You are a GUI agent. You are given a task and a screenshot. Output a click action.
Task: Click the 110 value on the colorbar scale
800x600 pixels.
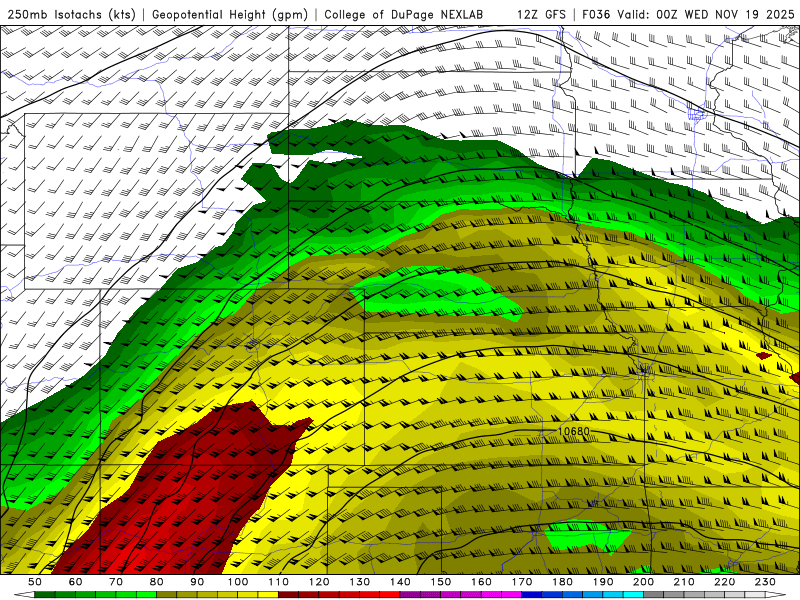pos(279,582)
